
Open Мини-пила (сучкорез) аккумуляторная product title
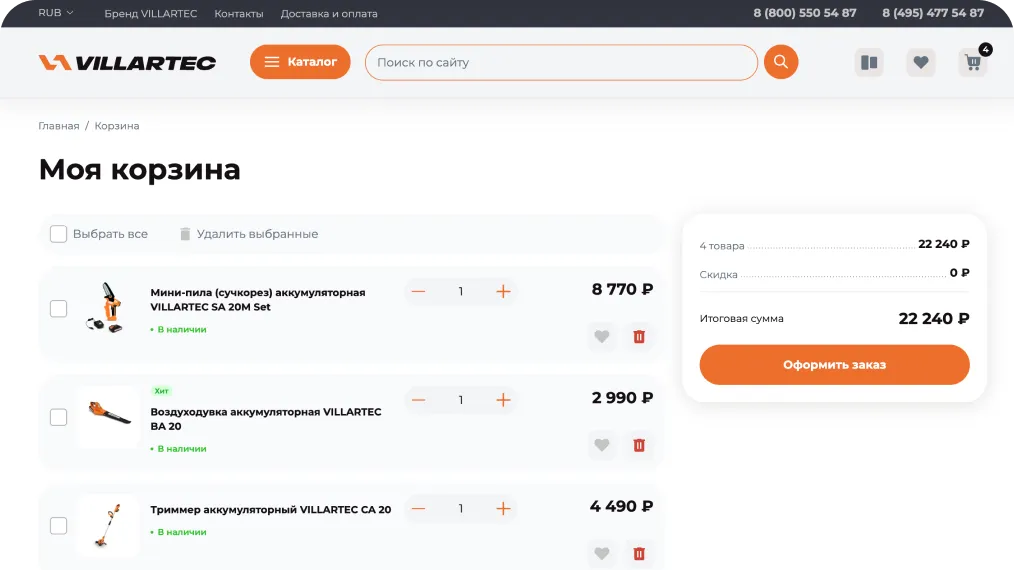(258, 300)
